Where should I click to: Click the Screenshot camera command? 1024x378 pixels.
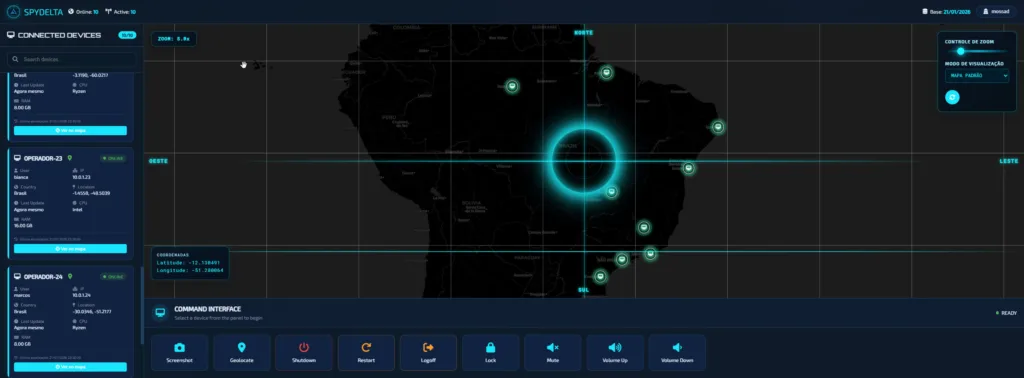pos(179,353)
